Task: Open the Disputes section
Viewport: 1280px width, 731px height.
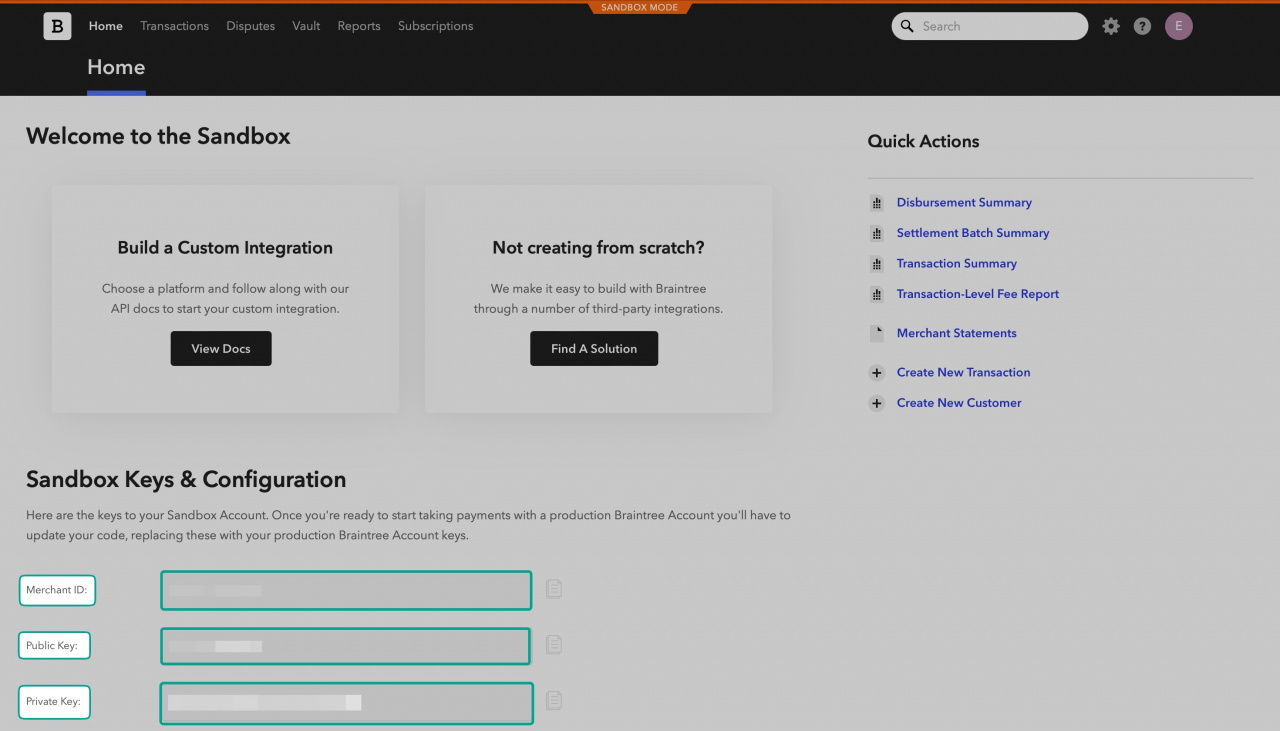Action: (x=250, y=26)
